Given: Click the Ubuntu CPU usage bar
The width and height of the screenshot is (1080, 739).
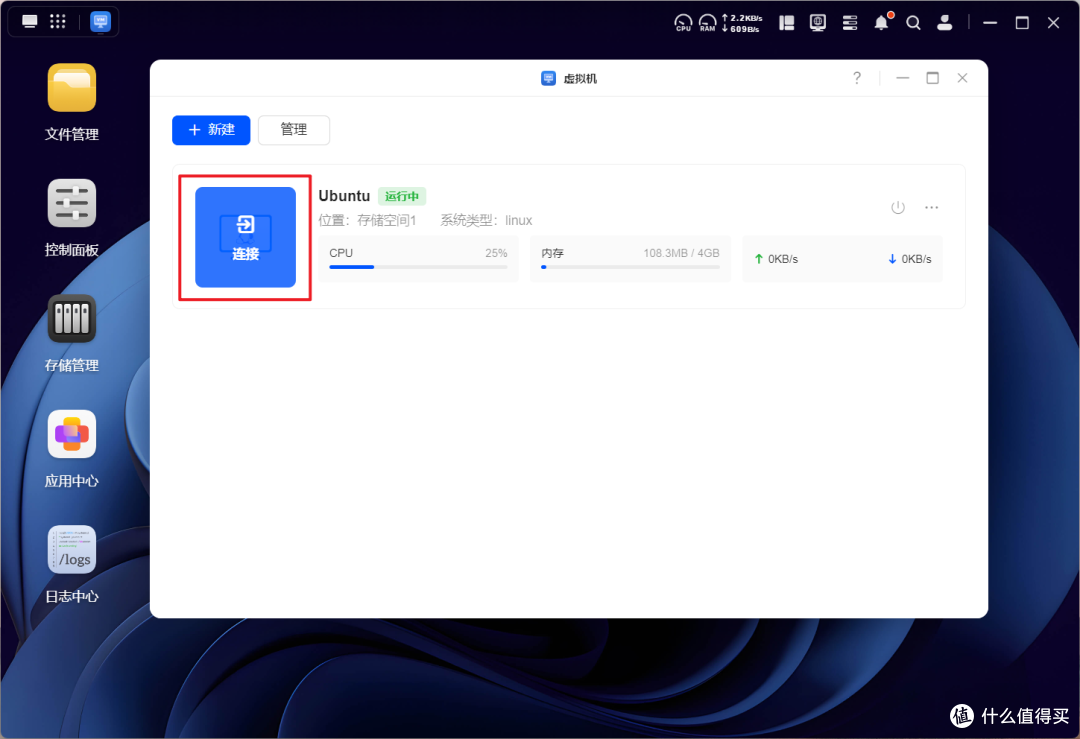Looking at the screenshot, I should [418, 267].
